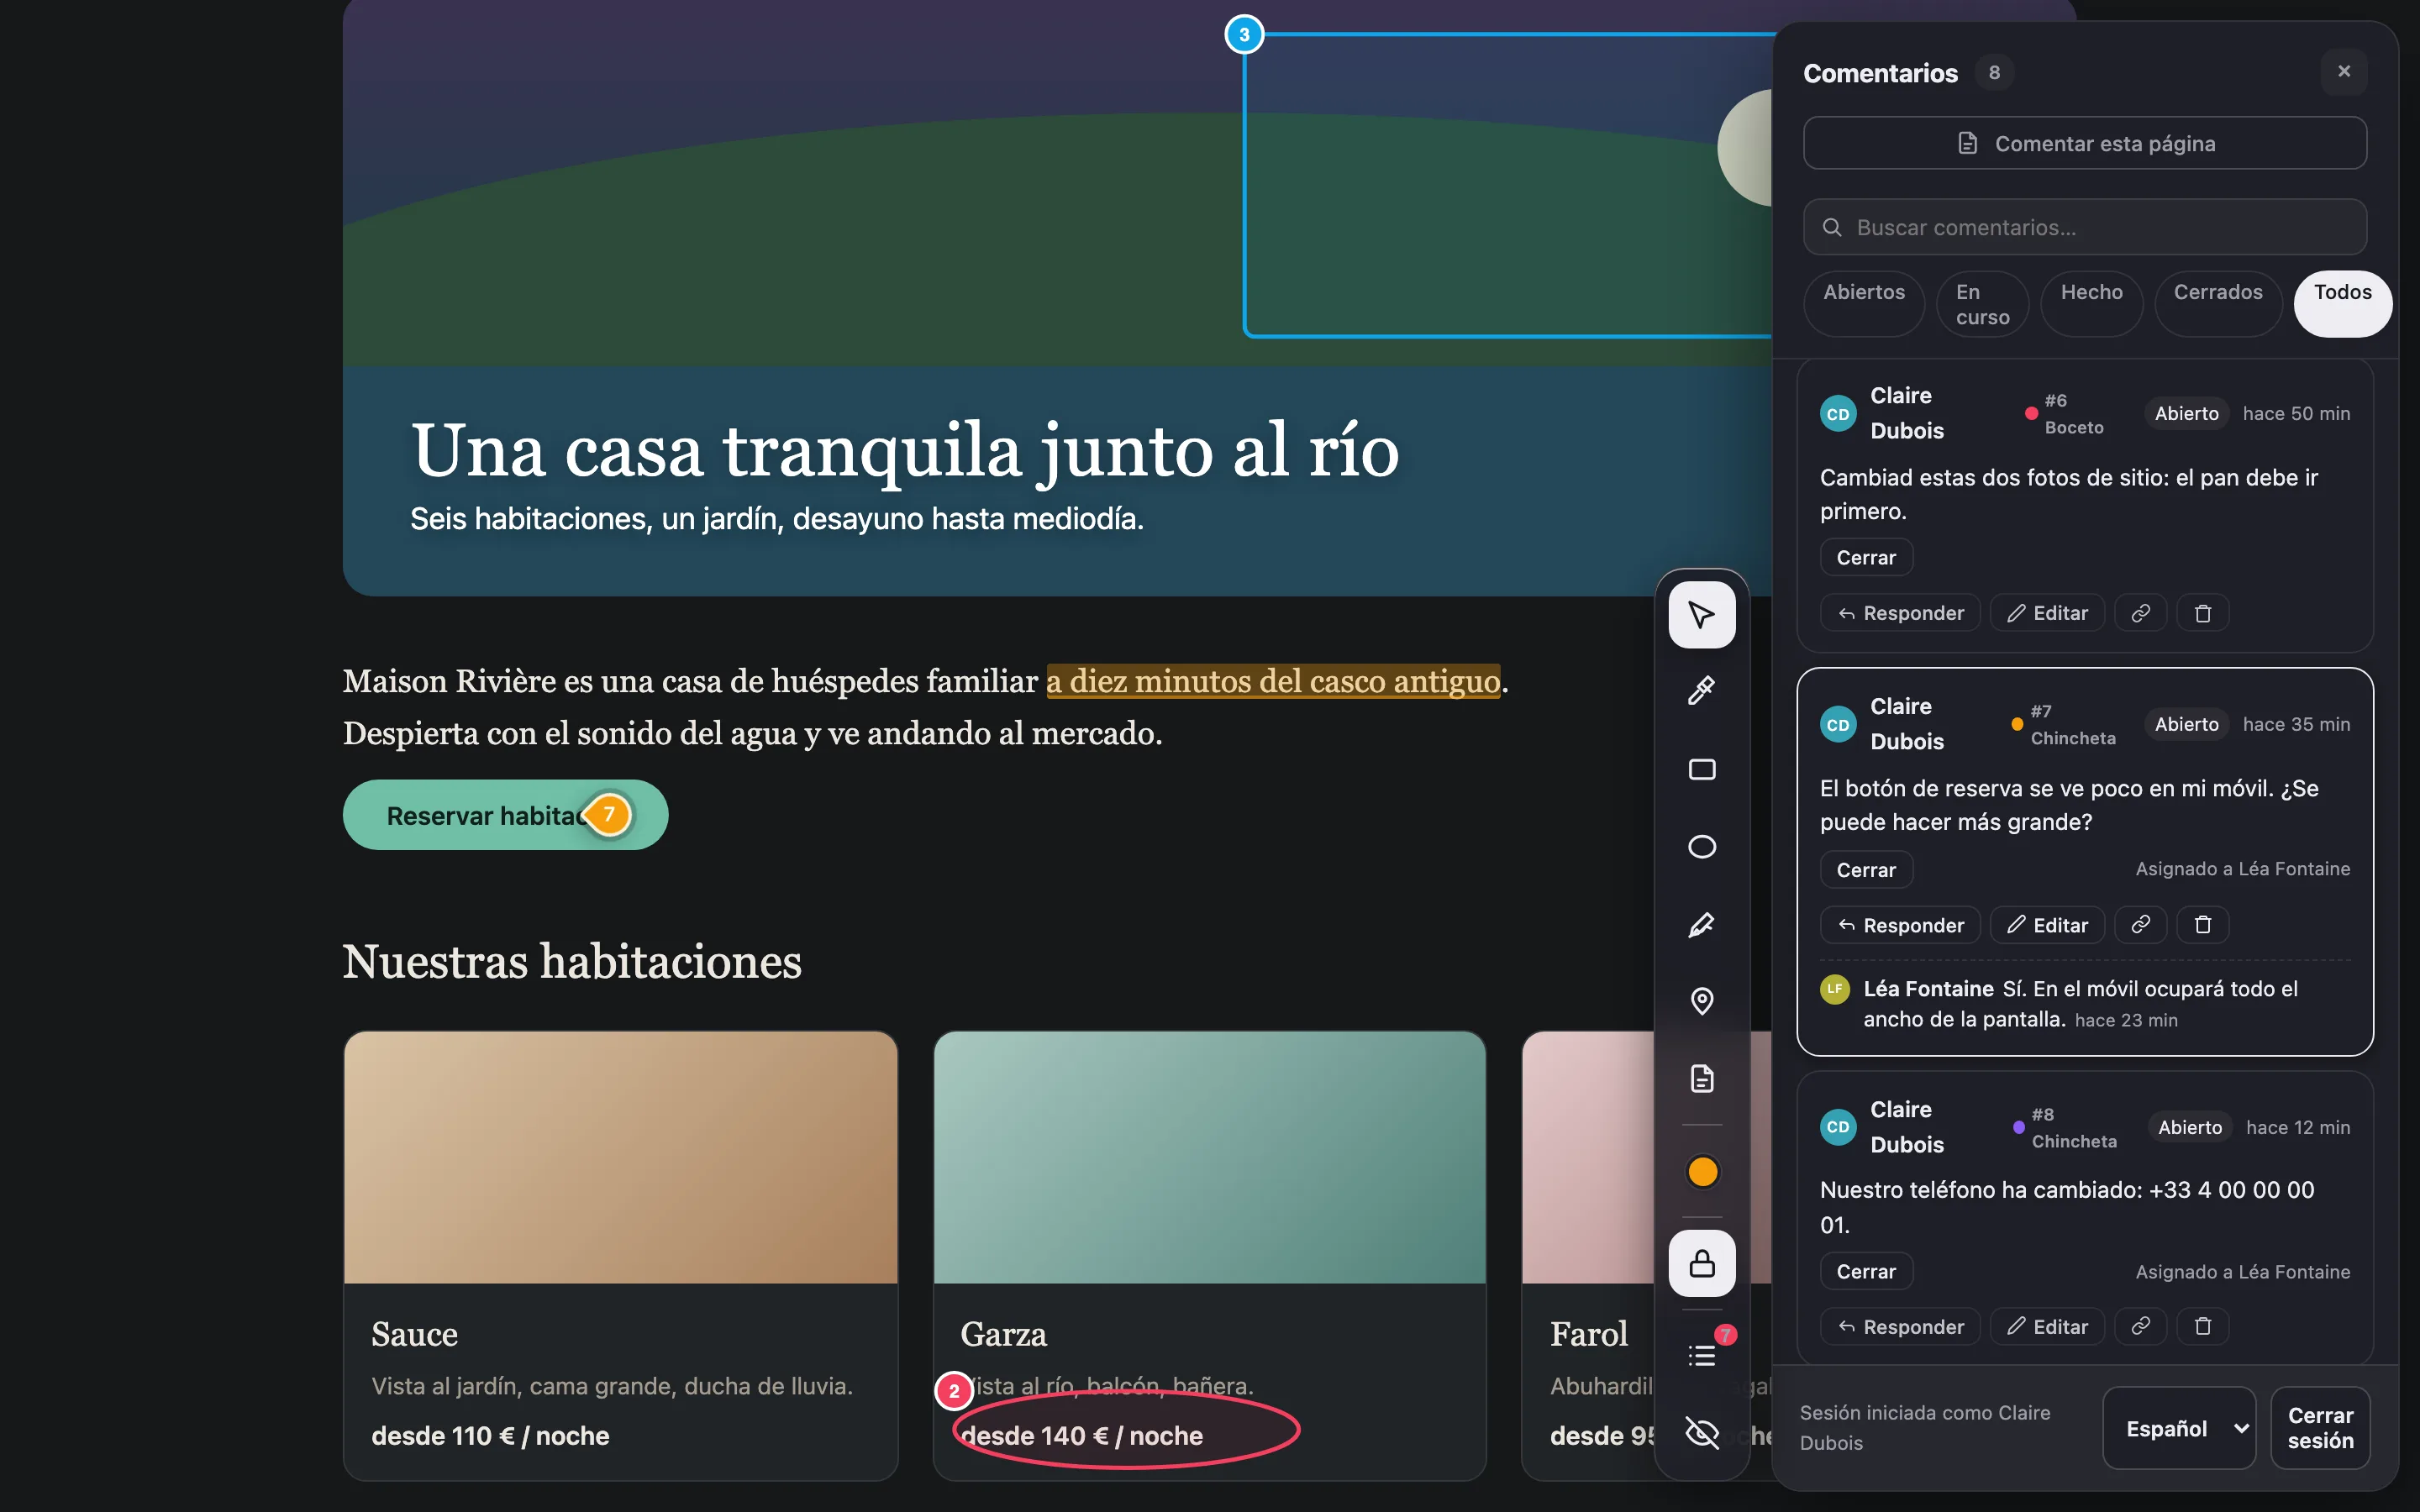Select the Todos filter tab
The height and width of the screenshot is (1512, 2420).
pos(2342,304)
